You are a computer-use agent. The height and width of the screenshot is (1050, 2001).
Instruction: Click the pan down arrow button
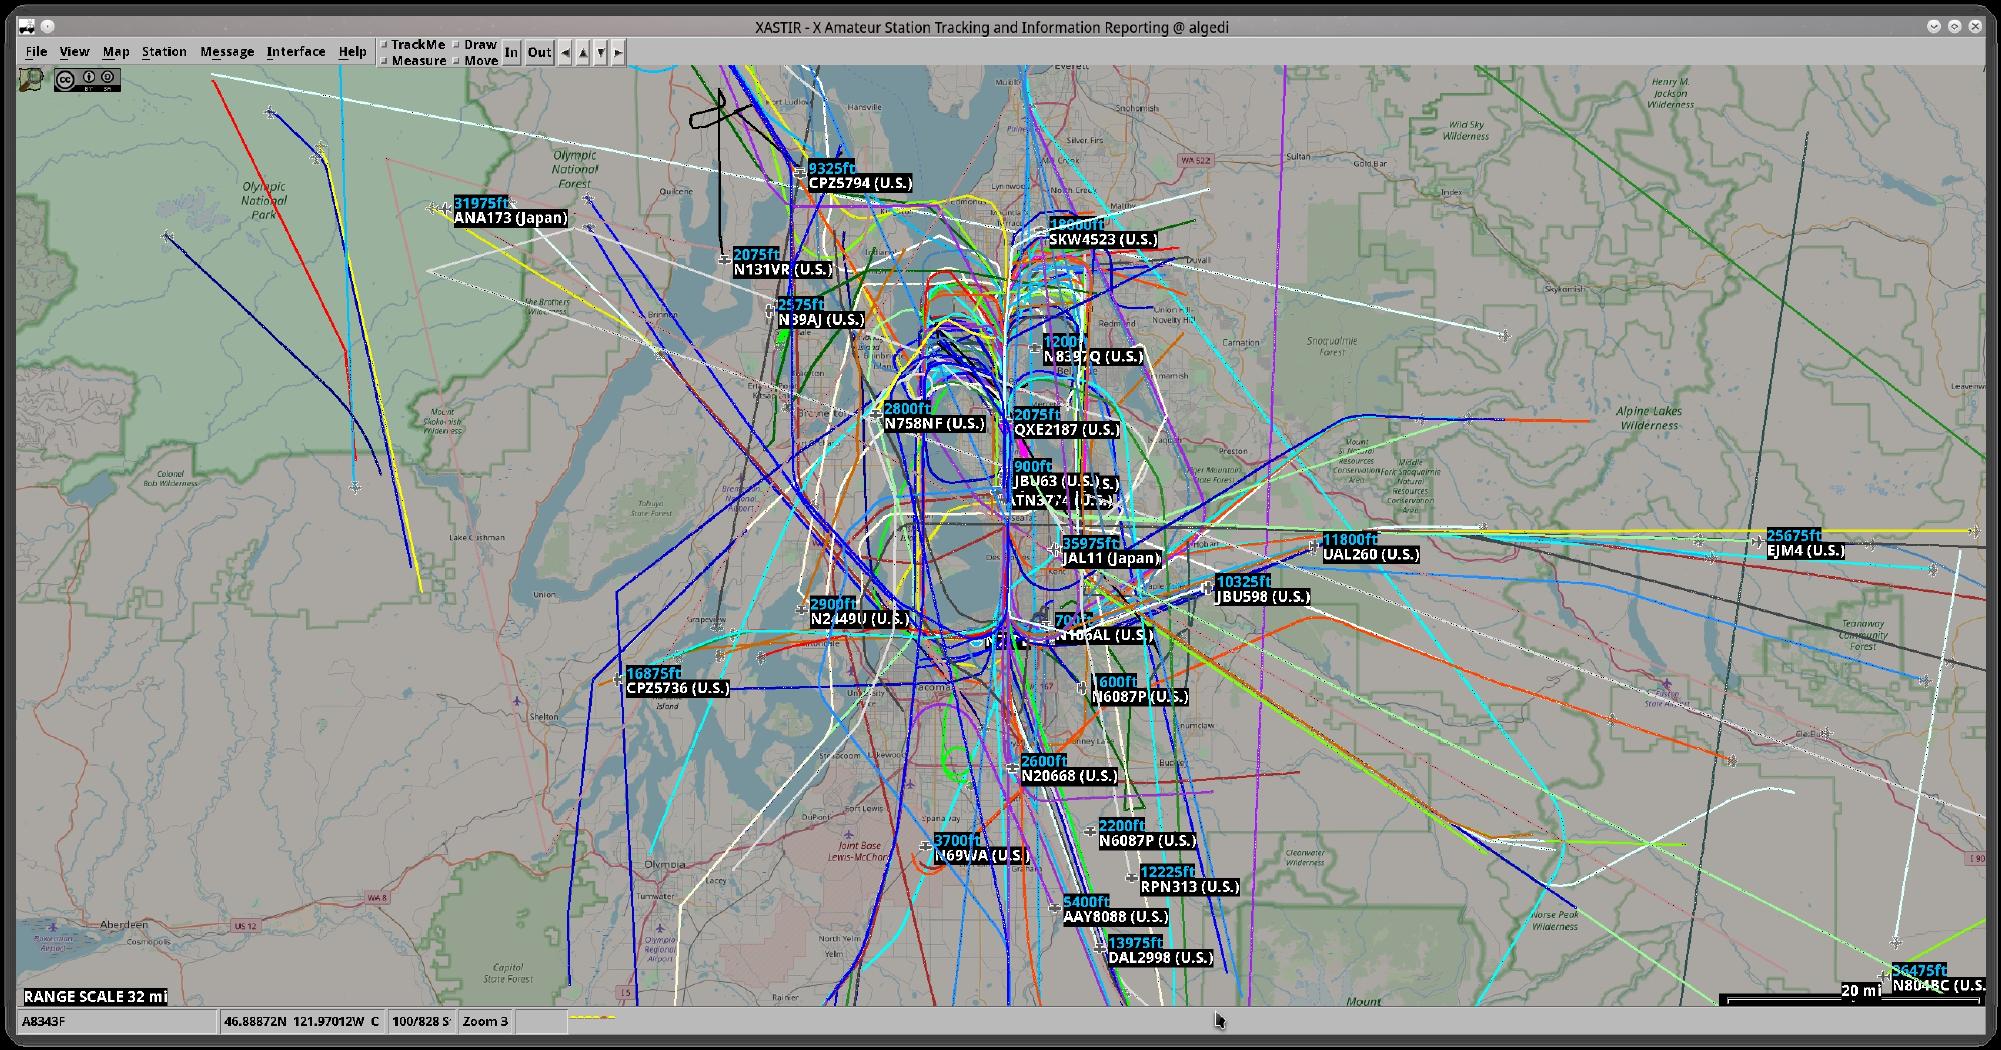click(601, 53)
